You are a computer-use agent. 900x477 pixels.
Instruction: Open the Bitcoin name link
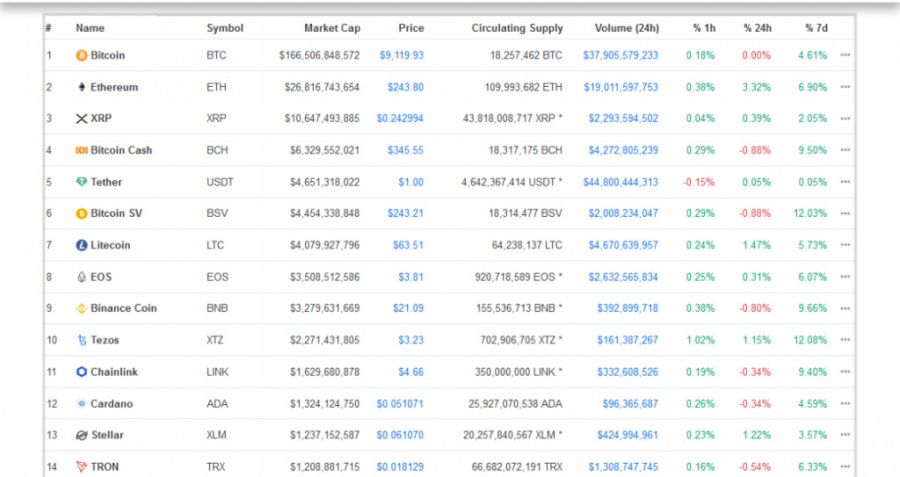(x=107, y=55)
